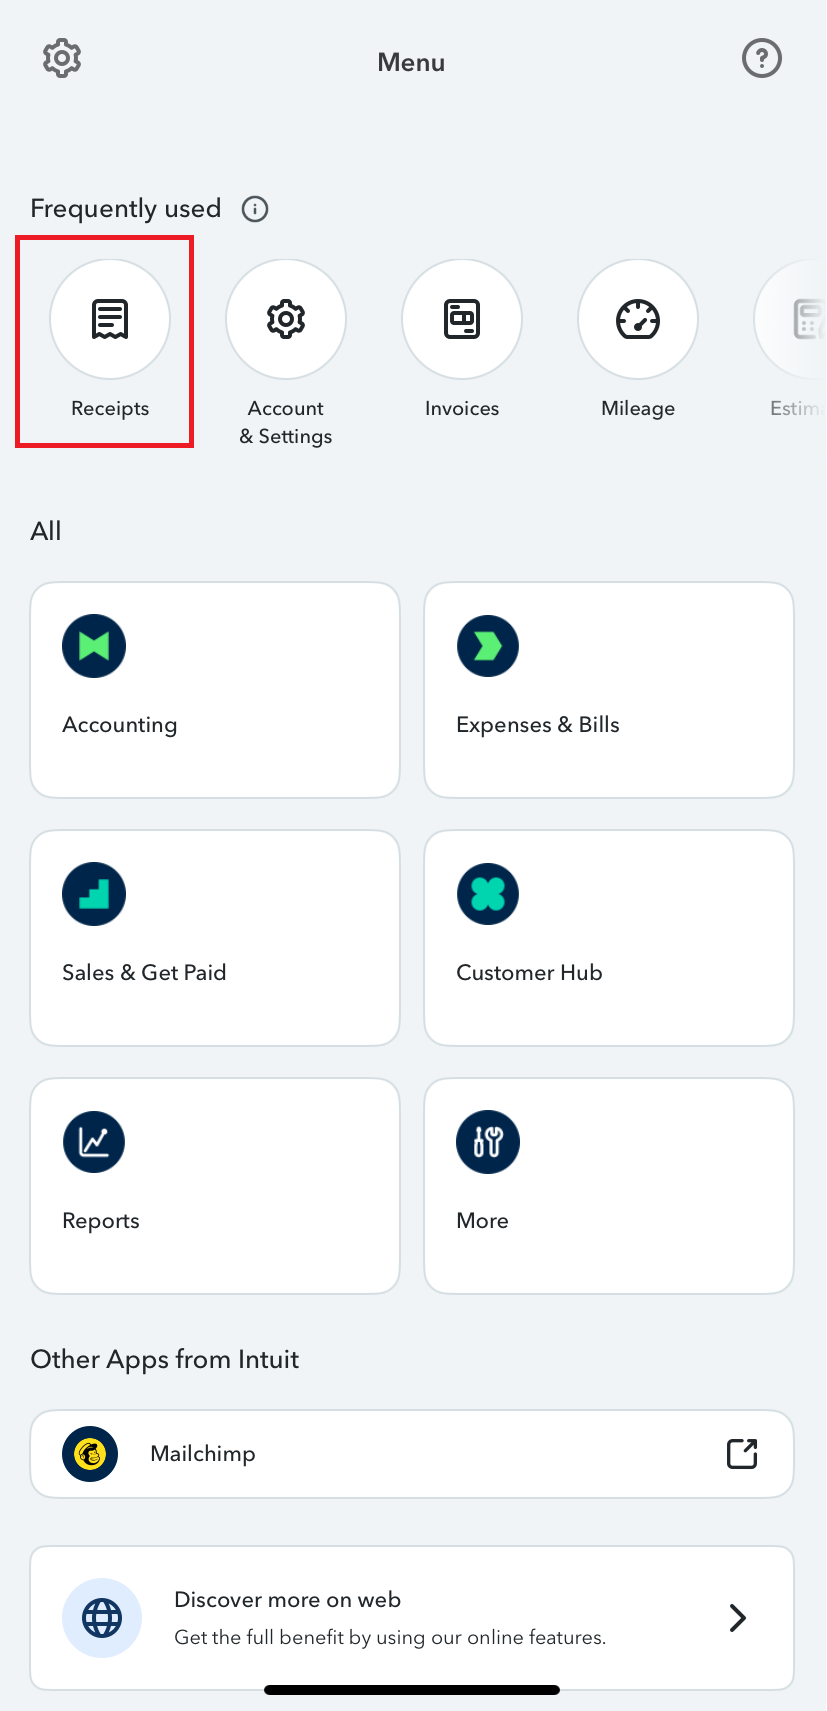
Task: Open settings gear in top header
Action: coord(62,59)
